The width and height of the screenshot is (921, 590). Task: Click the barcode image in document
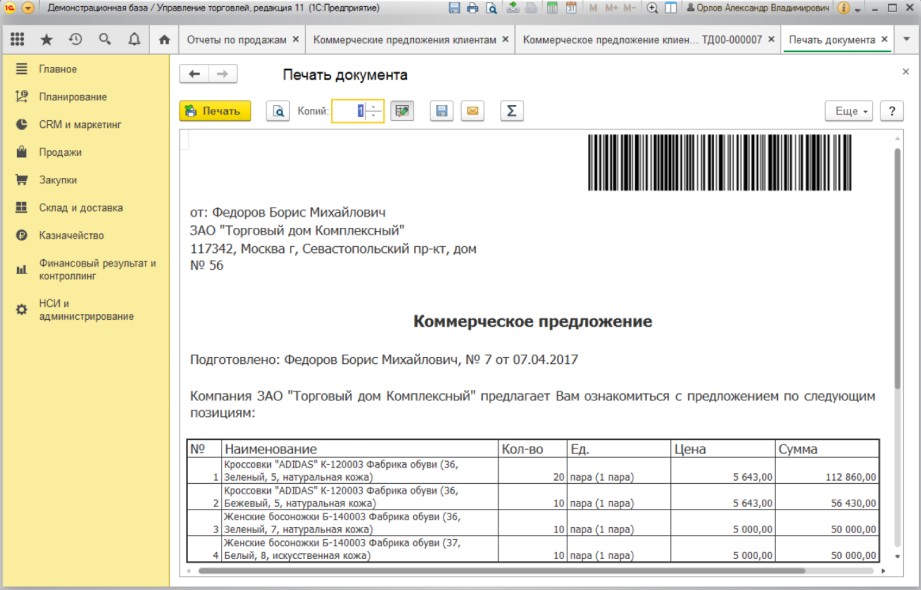pos(720,162)
